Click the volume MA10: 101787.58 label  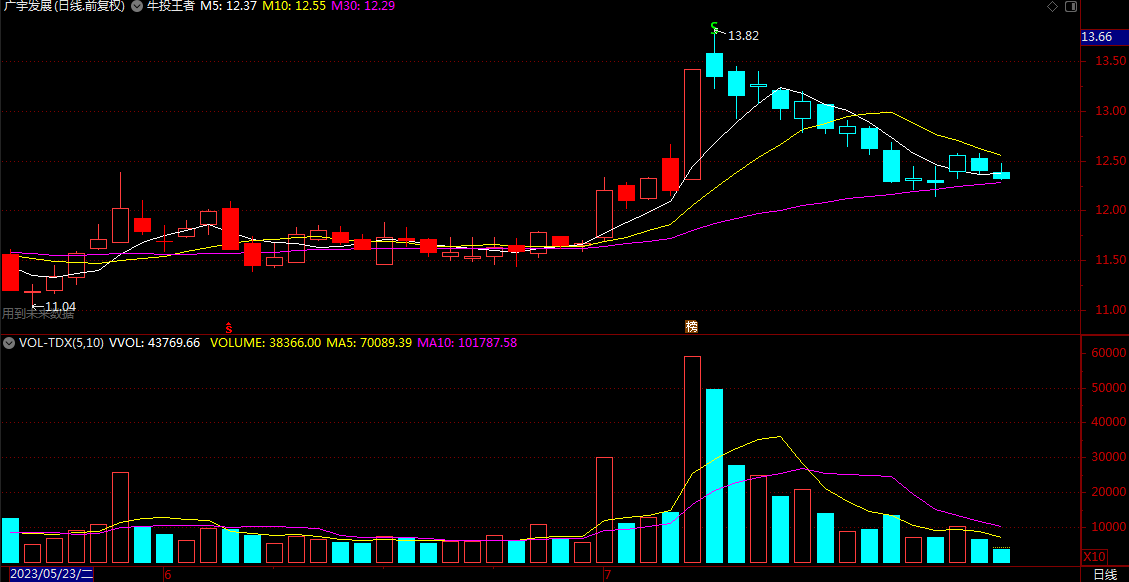point(466,343)
